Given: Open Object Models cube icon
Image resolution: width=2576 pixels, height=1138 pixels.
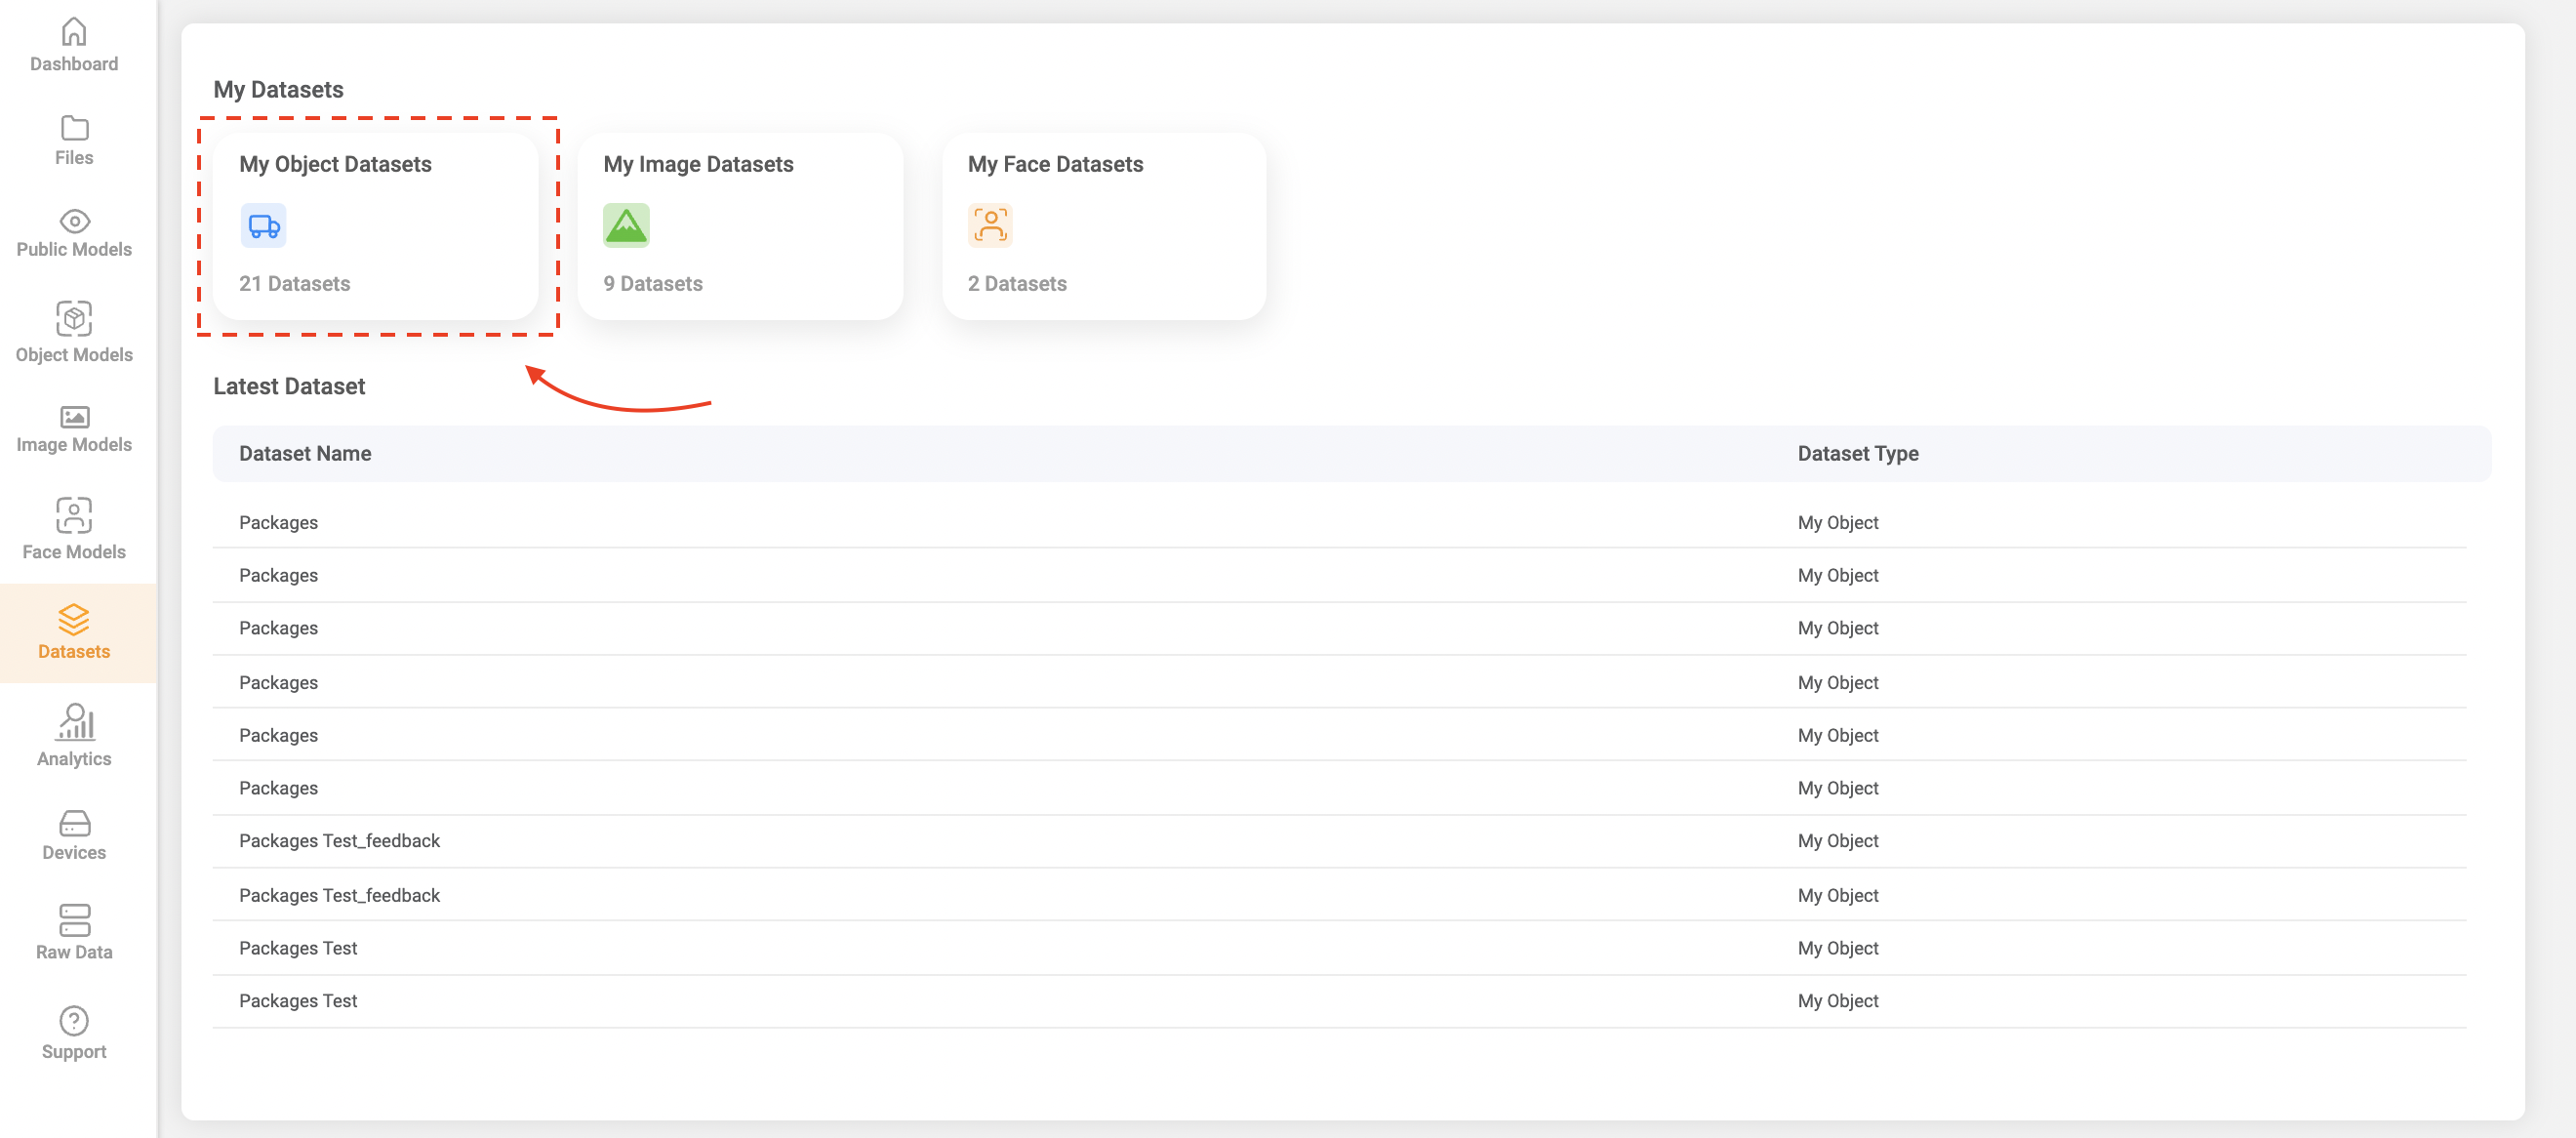Looking at the screenshot, I should [x=74, y=318].
